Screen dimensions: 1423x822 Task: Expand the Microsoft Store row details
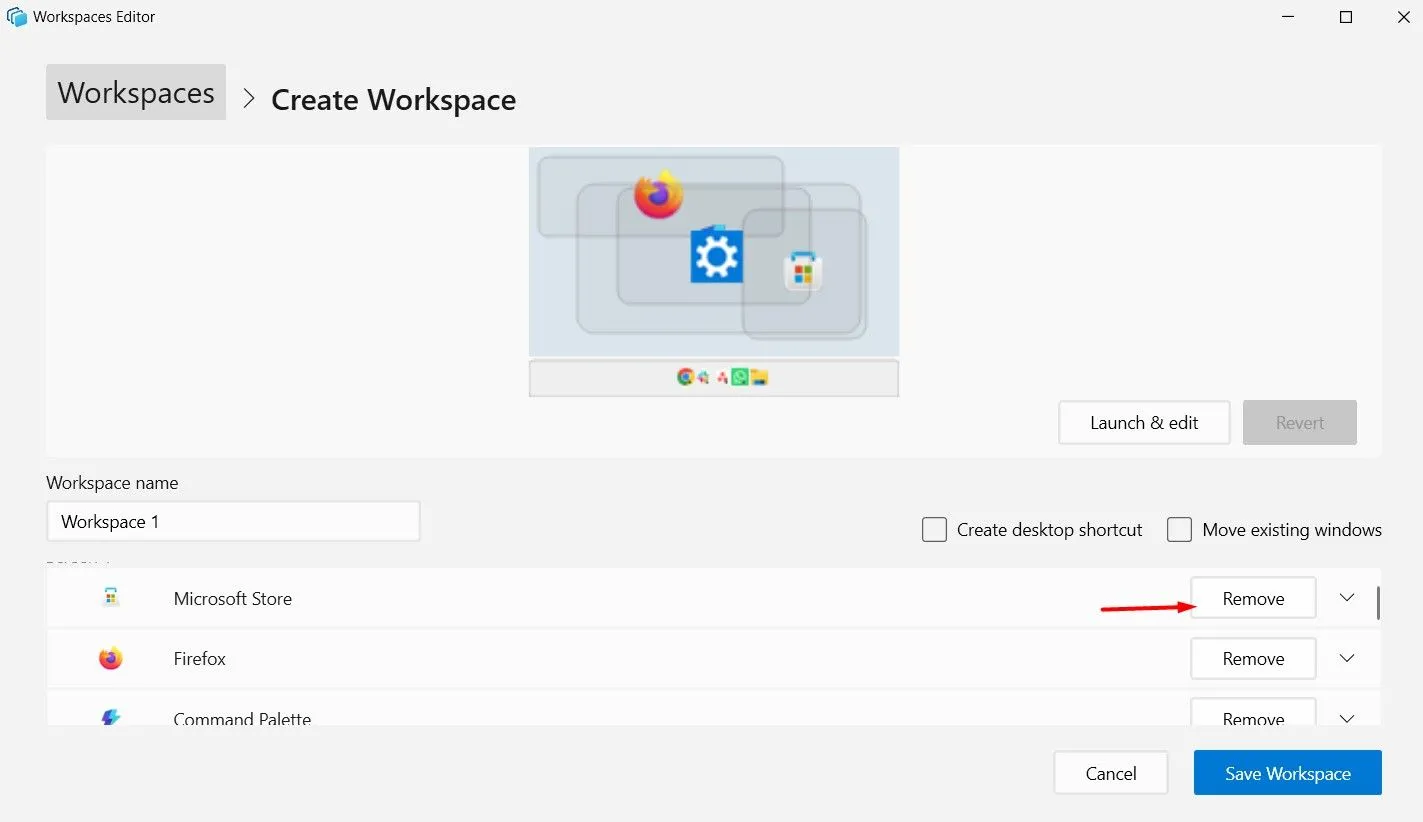coord(1346,597)
